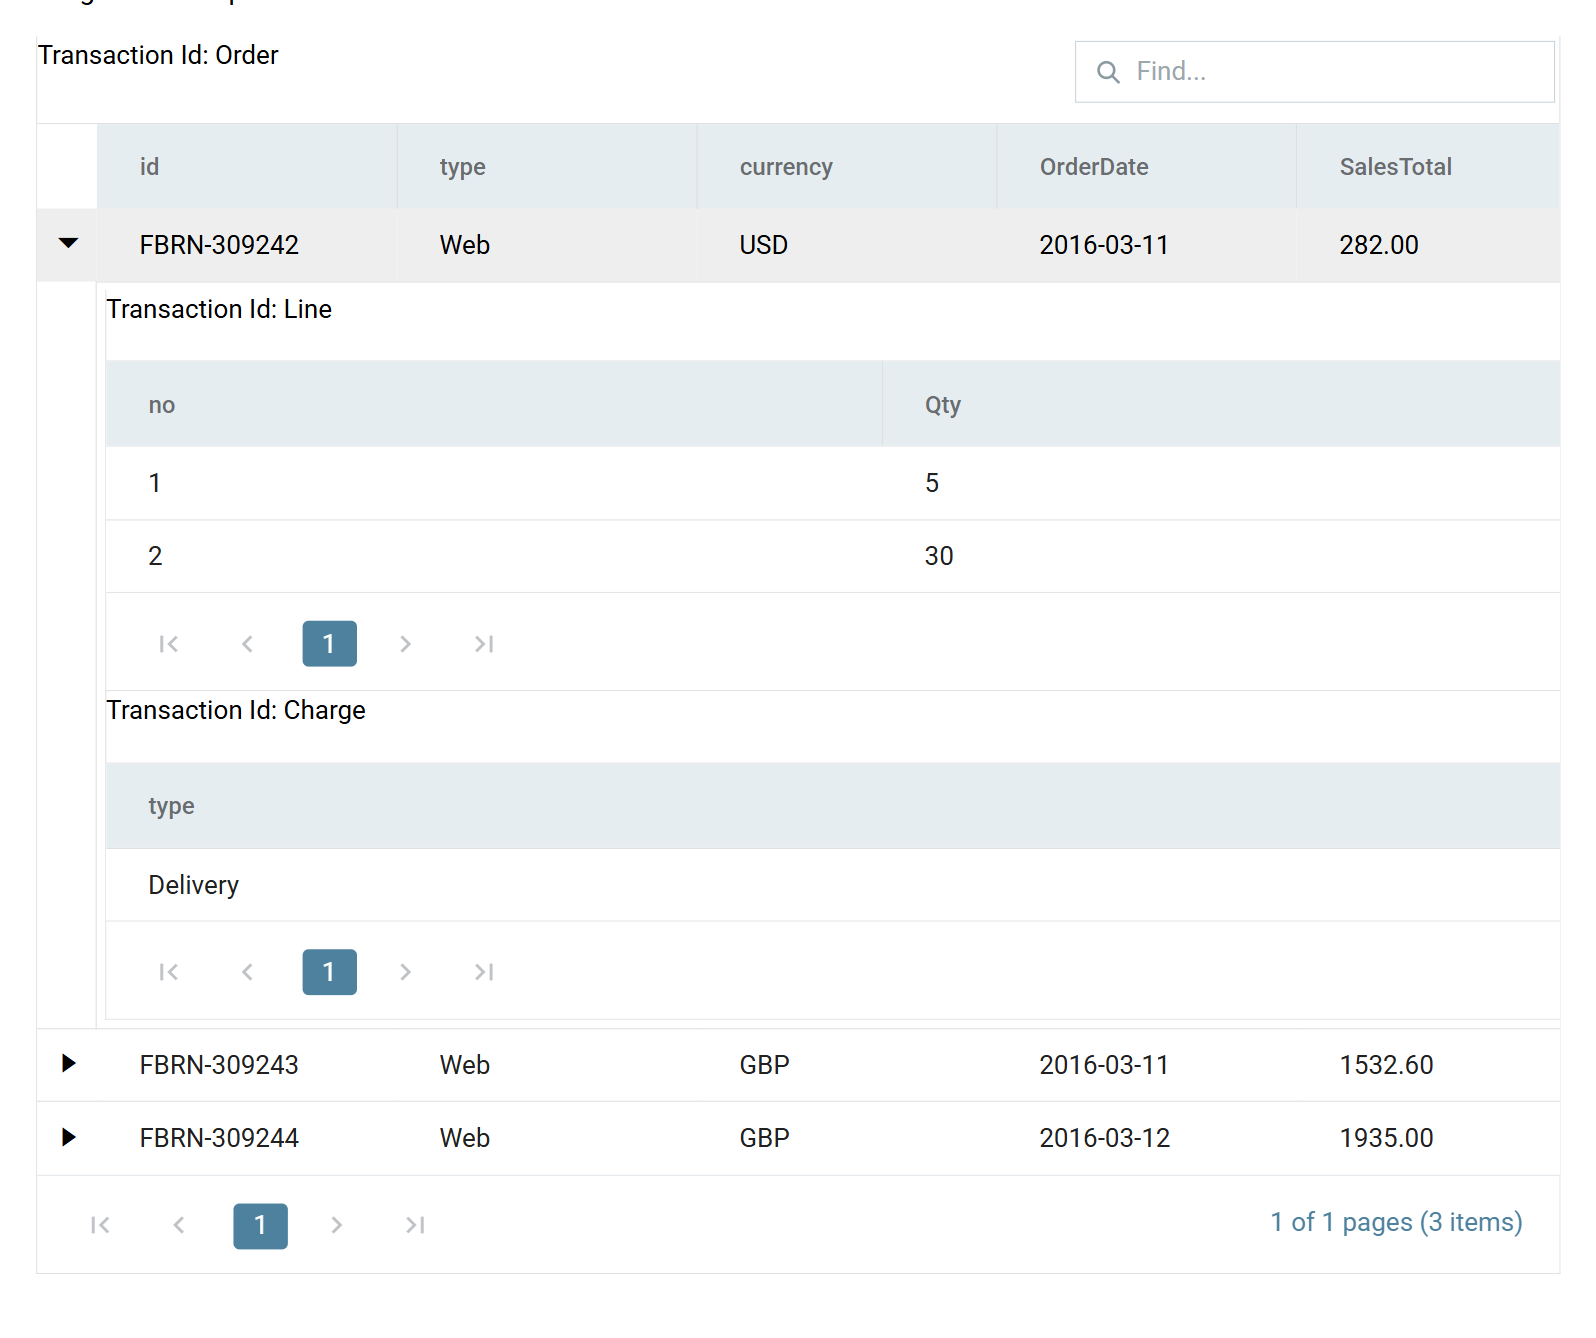Click the 1532.60 sales total cell

1428,1065
